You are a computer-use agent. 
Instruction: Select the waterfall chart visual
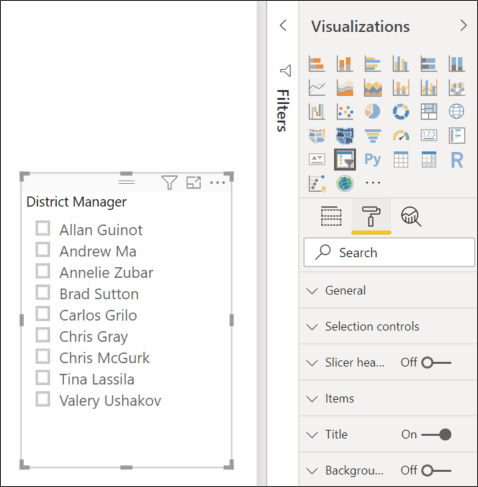point(317,111)
